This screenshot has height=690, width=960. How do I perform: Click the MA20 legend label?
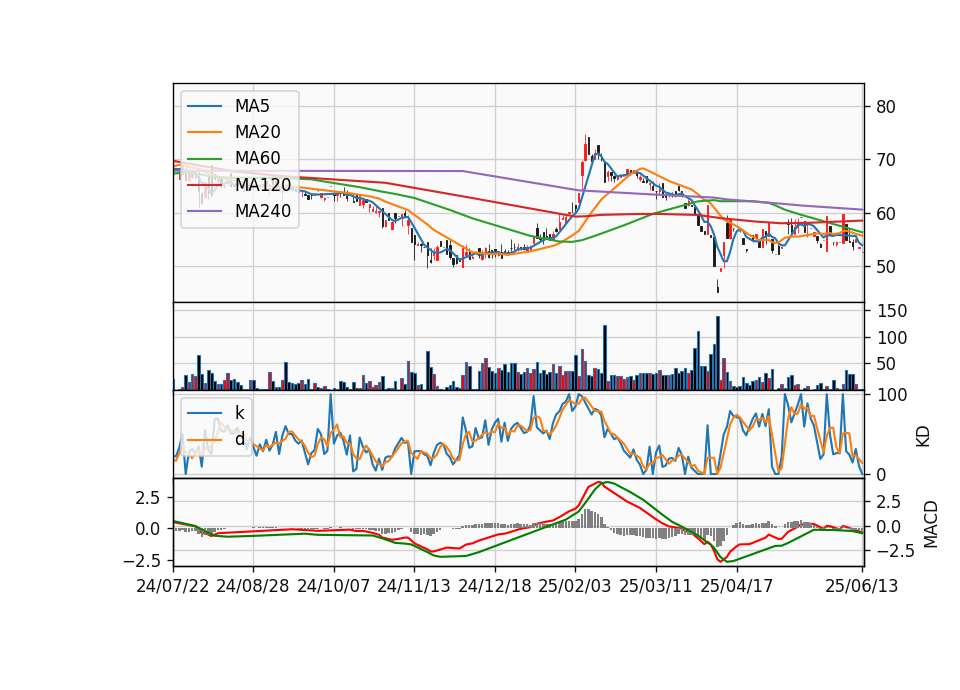click(x=257, y=132)
